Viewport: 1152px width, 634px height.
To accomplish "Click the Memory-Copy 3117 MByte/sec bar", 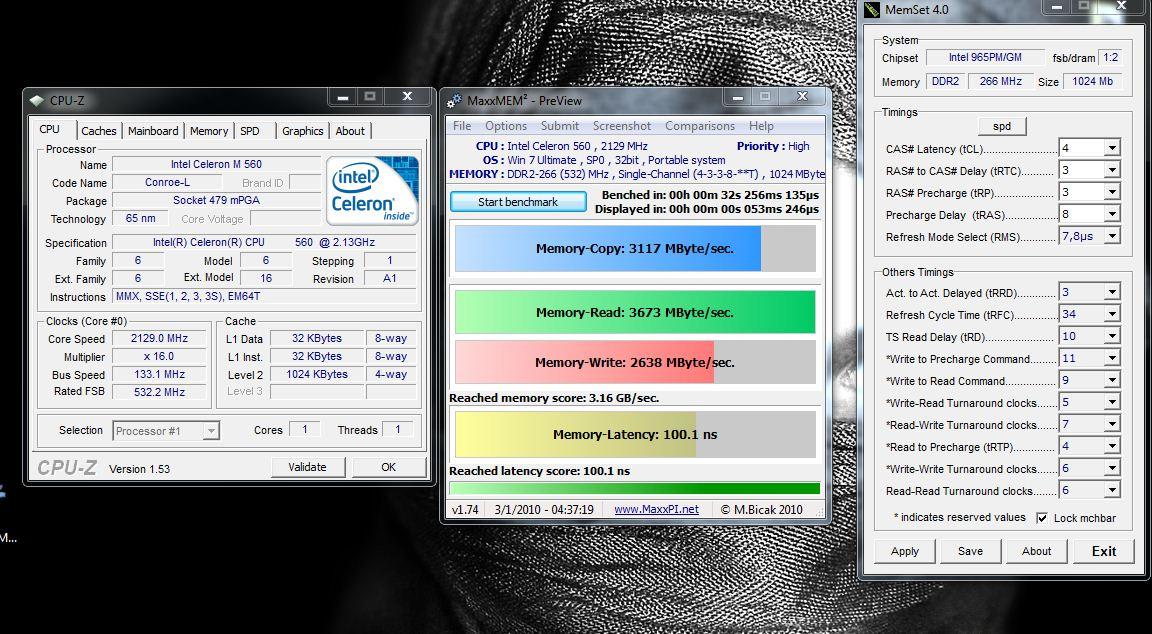I will (635, 248).
